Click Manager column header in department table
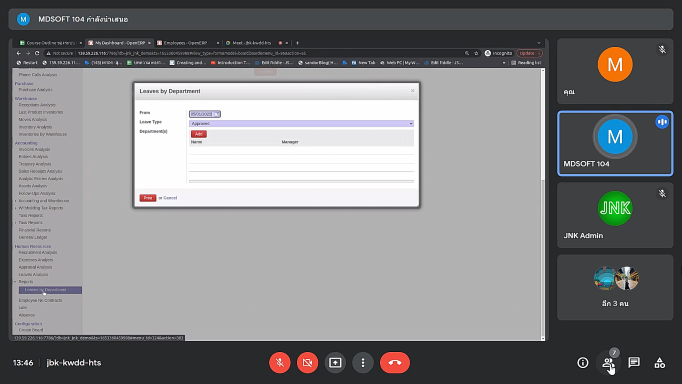The image size is (682, 384). point(290,142)
